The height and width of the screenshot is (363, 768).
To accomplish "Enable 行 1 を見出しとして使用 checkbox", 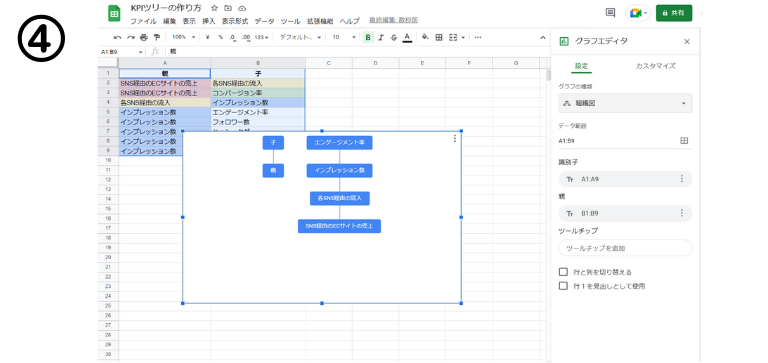I will 563,286.
